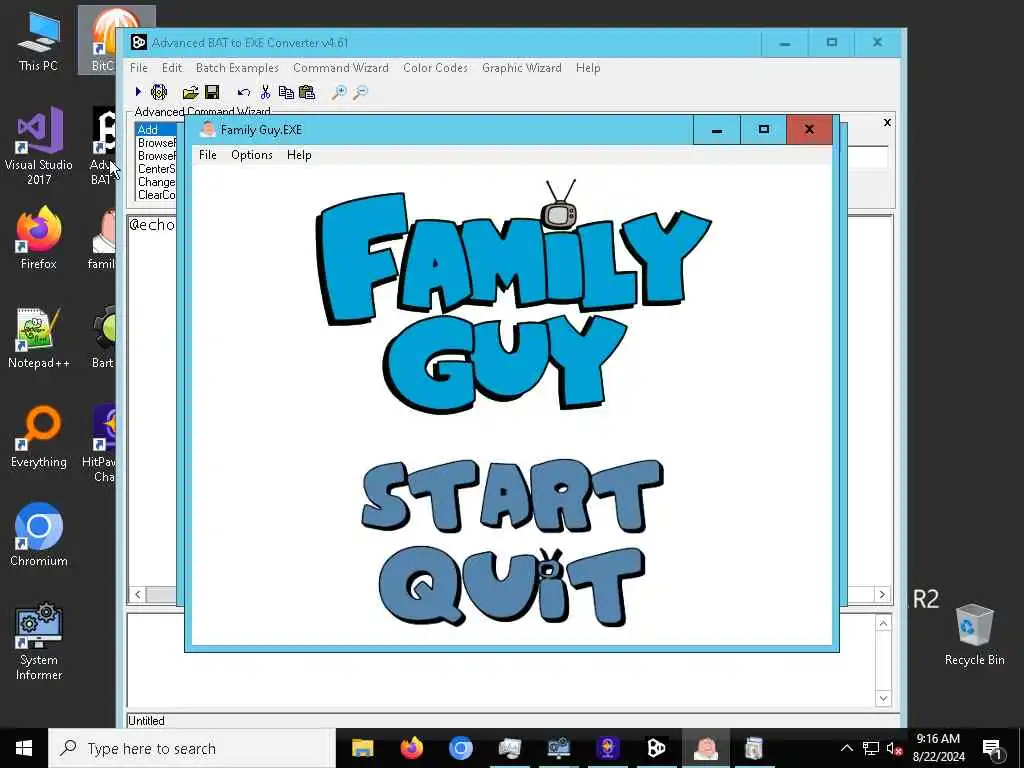
Task: Minimize the Family Guy.EXE window
Action: [717, 130]
